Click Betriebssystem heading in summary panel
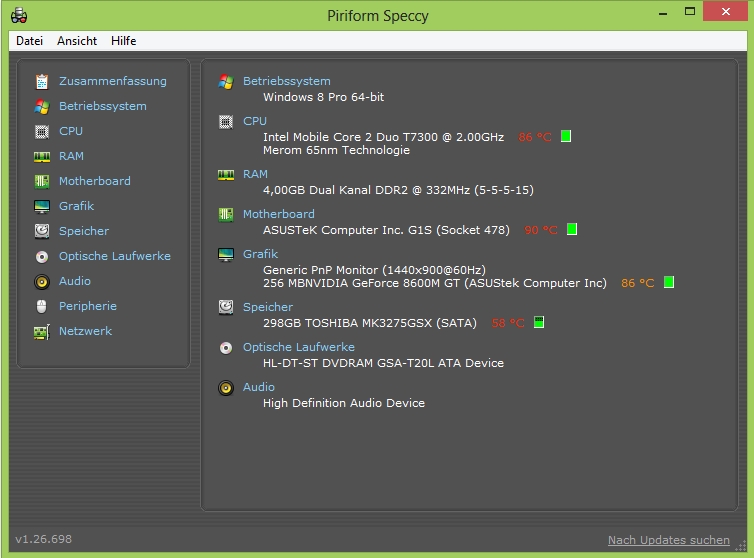This screenshot has height=558, width=754. [287, 81]
